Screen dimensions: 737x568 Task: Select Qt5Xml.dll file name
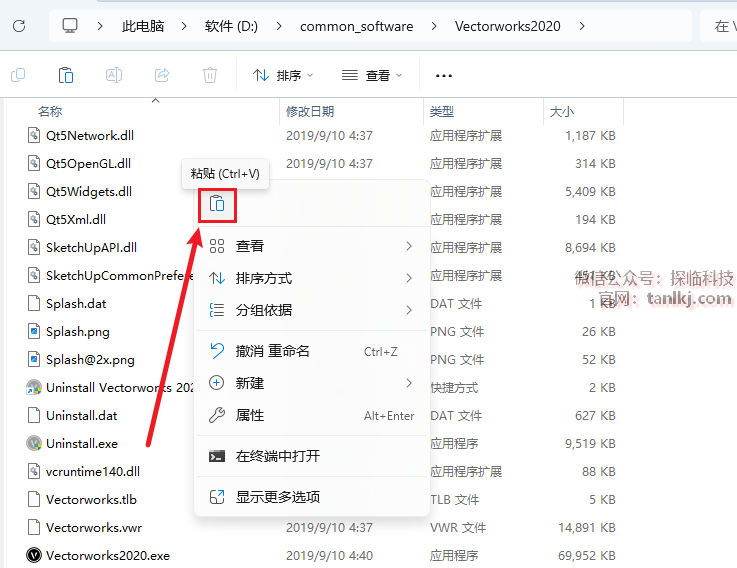(x=76, y=220)
